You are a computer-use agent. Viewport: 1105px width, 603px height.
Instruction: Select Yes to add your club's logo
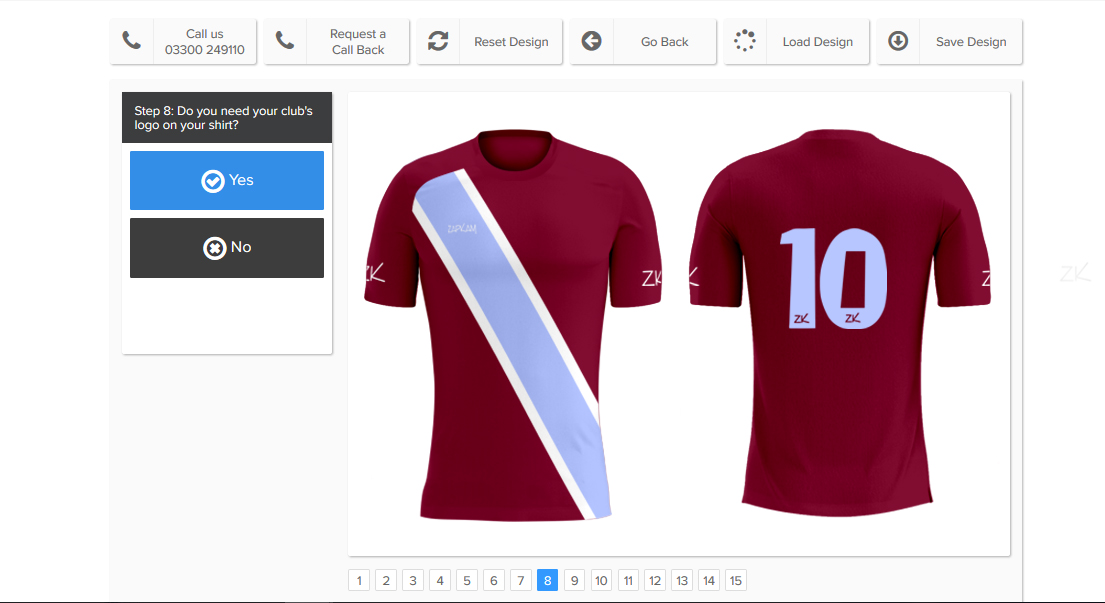[227, 181]
